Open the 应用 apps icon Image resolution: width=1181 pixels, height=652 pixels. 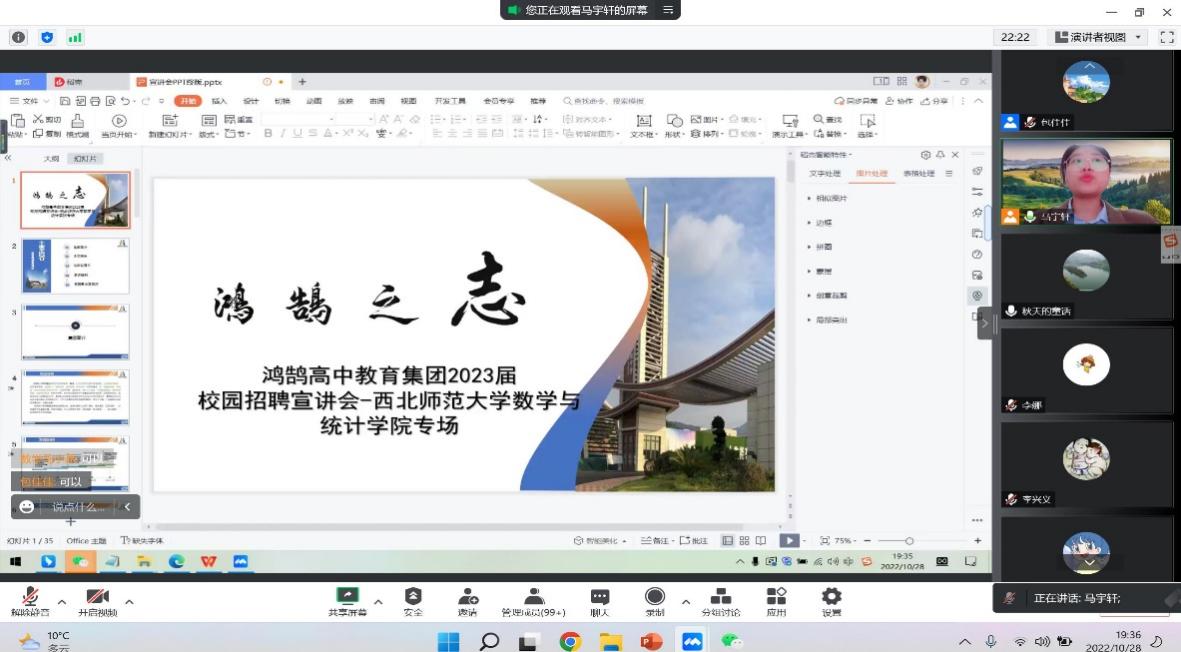click(776, 598)
